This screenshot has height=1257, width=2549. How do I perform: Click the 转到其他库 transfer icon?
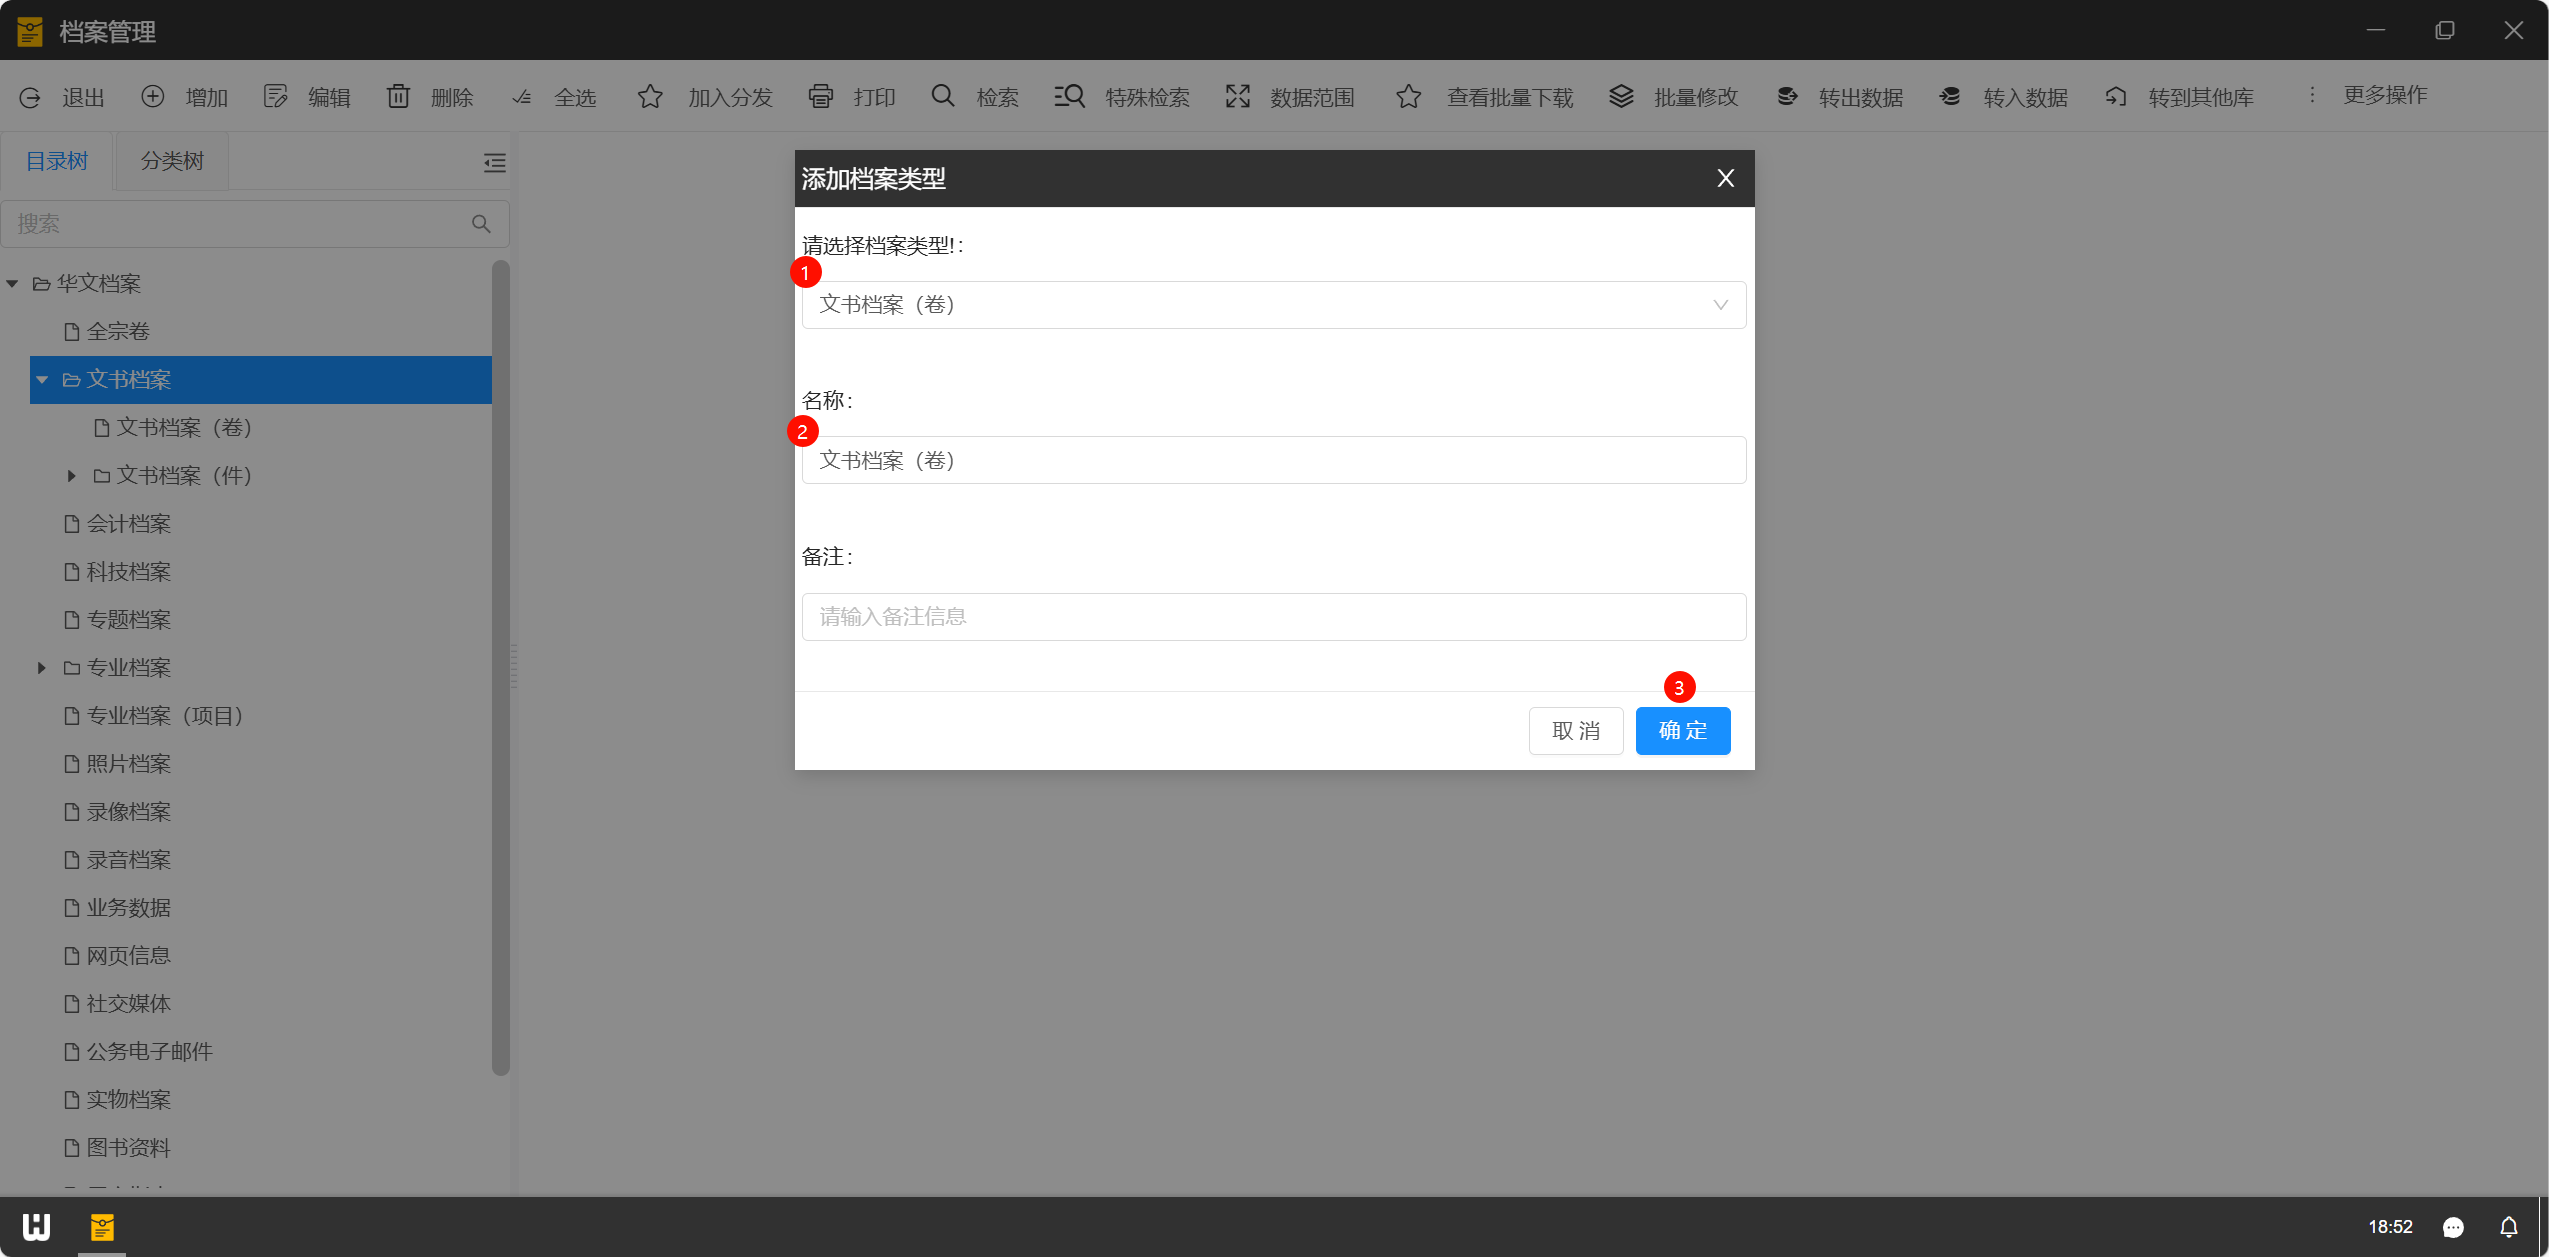(2115, 96)
